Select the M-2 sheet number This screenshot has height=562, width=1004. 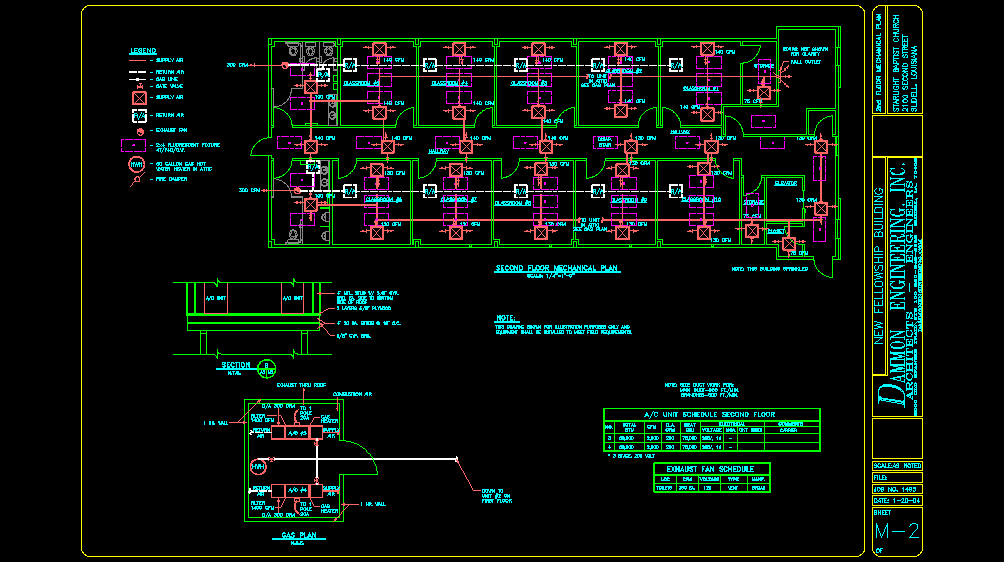click(896, 530)
